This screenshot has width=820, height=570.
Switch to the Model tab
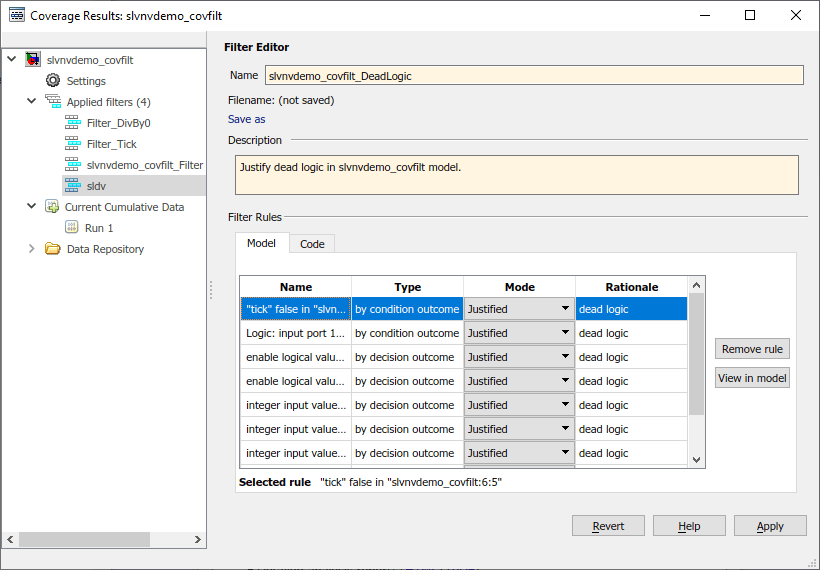click(x=261, y=244)
